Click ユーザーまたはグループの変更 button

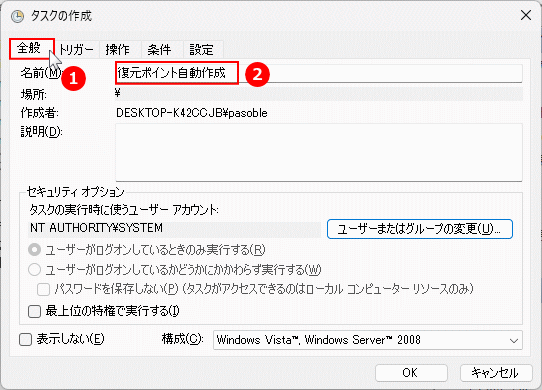pos(420,229)
